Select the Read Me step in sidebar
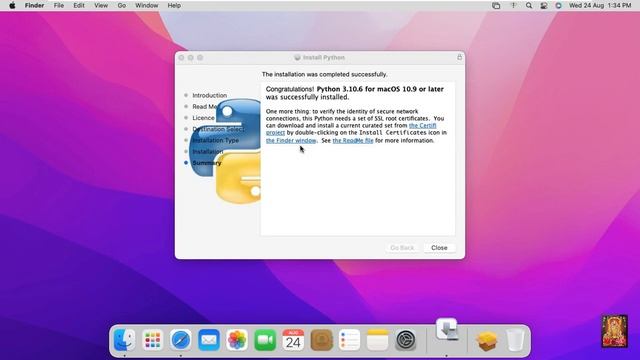The height and width of the screenshot is (360, 640). [205, 107]
